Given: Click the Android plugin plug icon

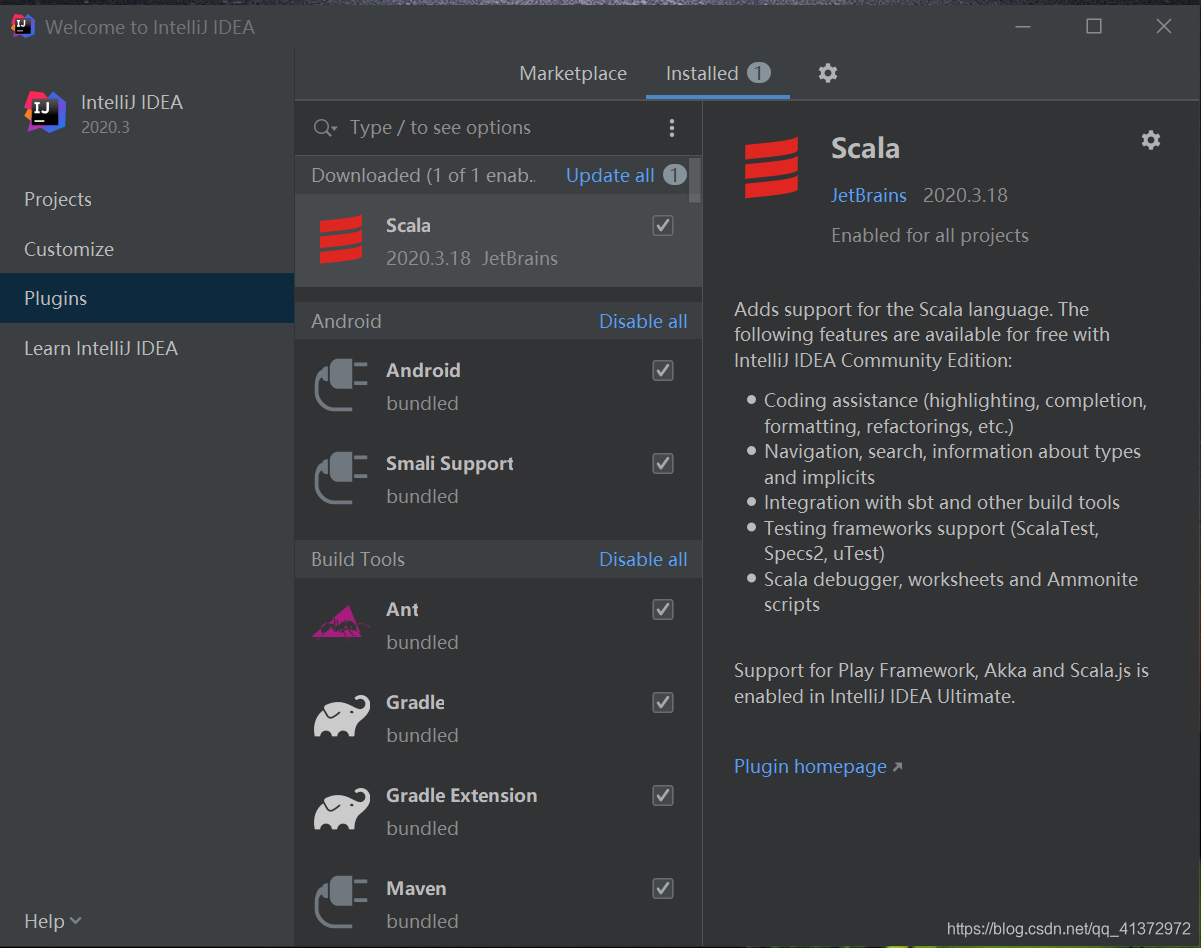Looking at the screenshot, I should 341,386.
